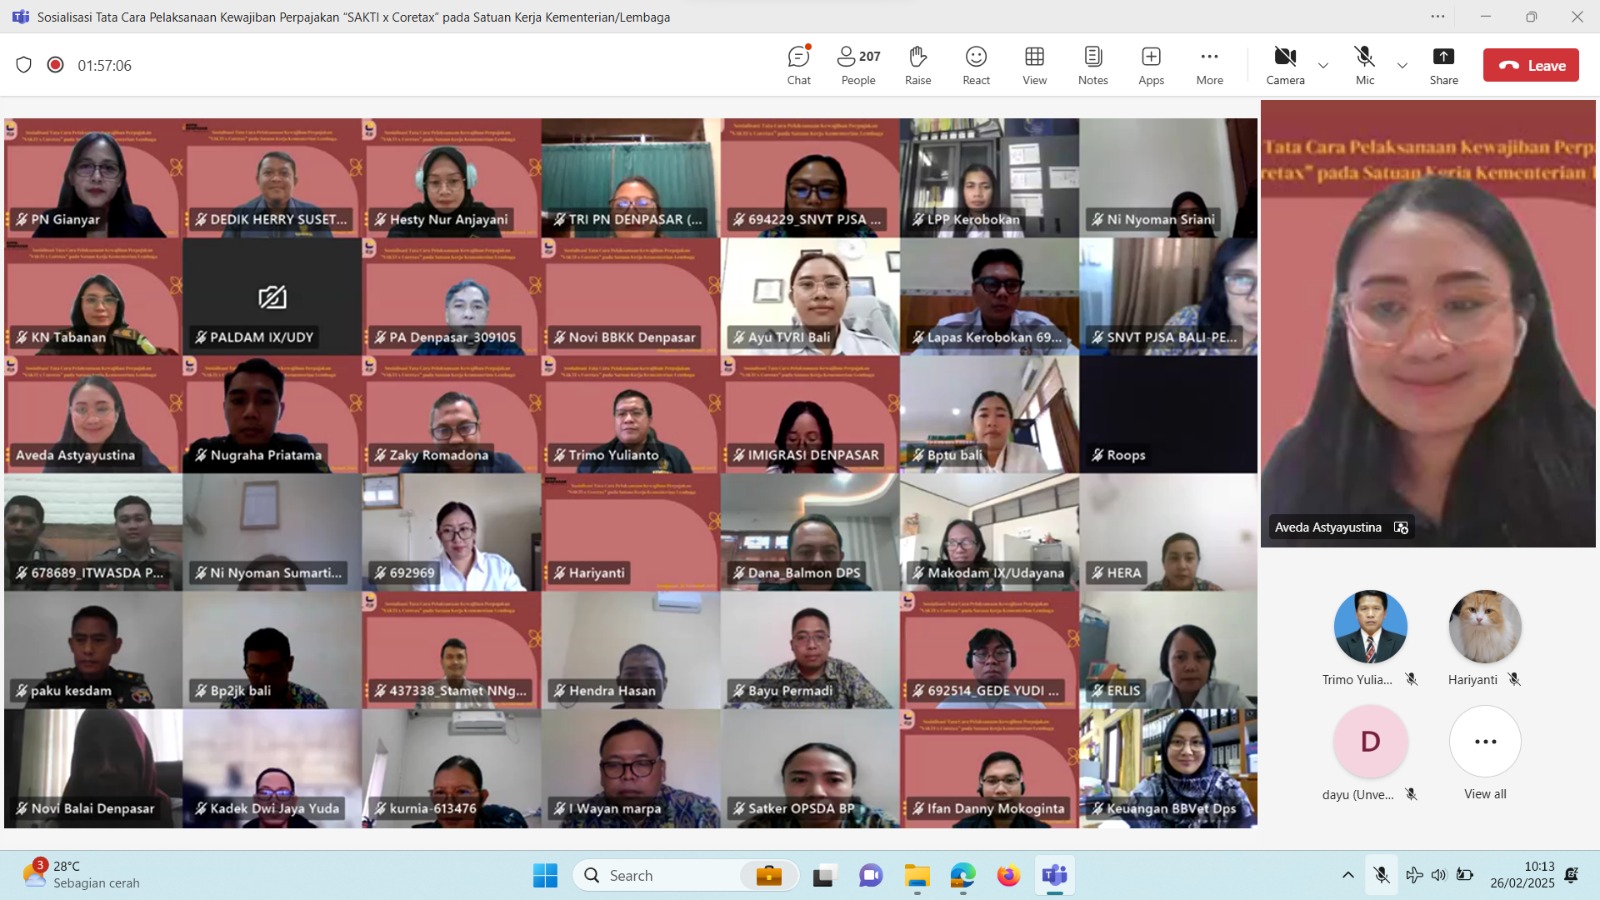
Task: Click View all participants
Action: (x=1485, y=752)
